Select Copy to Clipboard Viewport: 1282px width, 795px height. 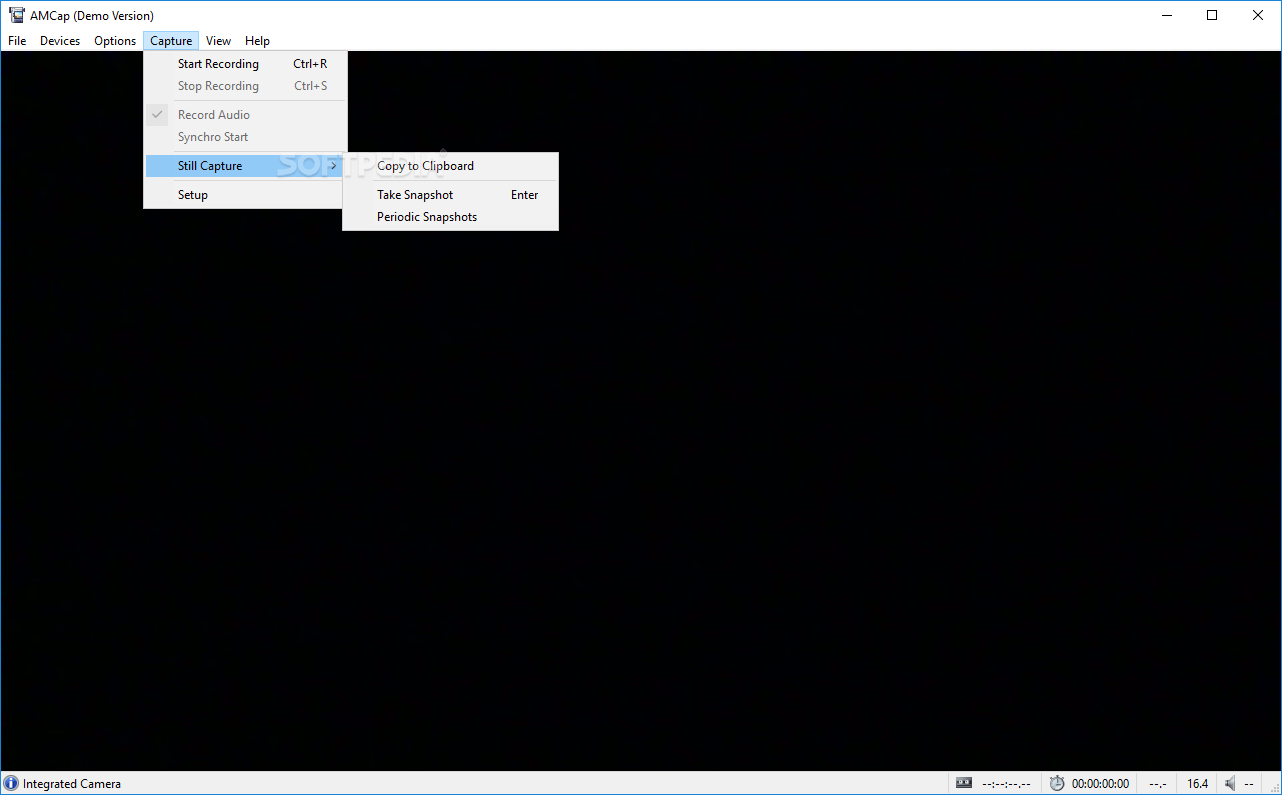[x=424, y=166]
